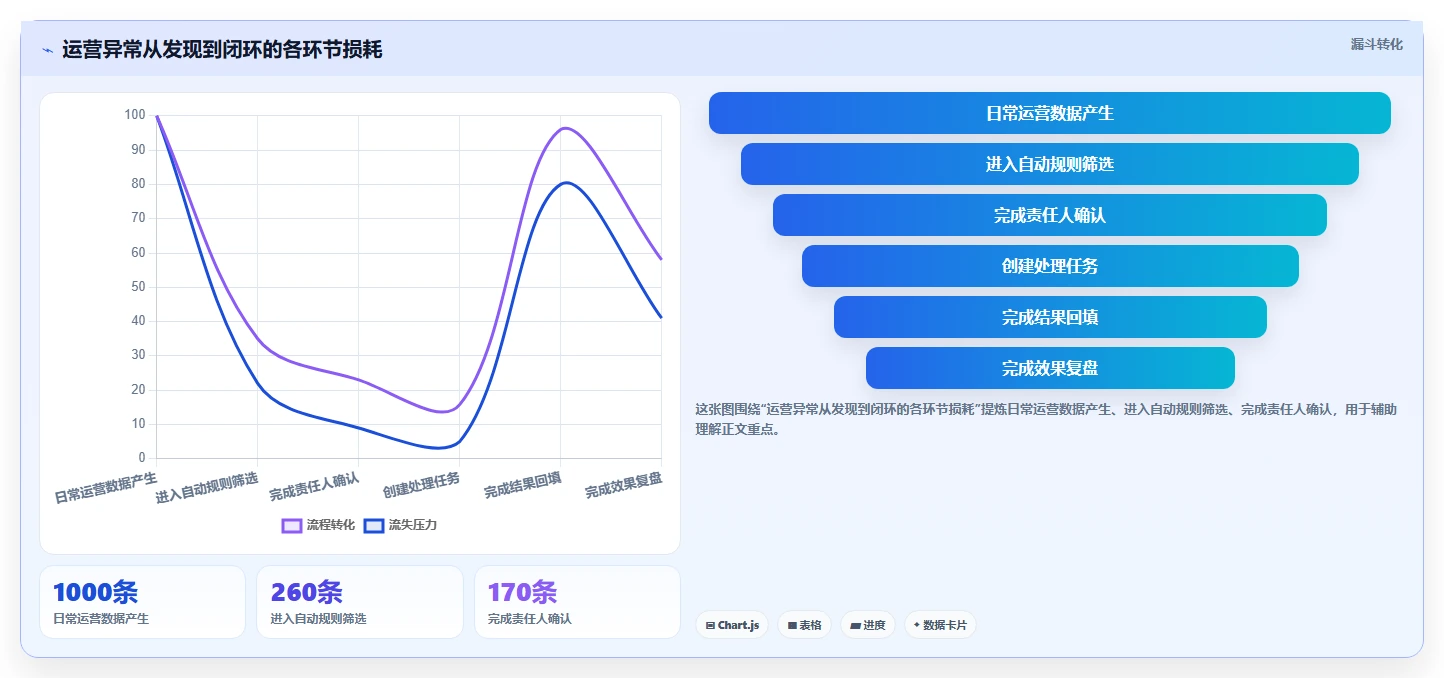Click x-axis label 进入自动规则筛选
Viewport: 1444px width, 678px height.
206,487
